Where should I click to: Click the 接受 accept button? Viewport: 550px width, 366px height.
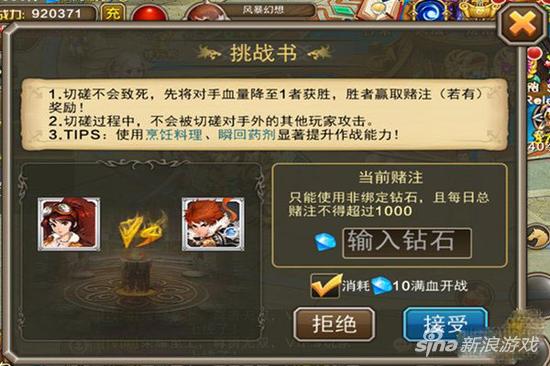tap(445, 324)
